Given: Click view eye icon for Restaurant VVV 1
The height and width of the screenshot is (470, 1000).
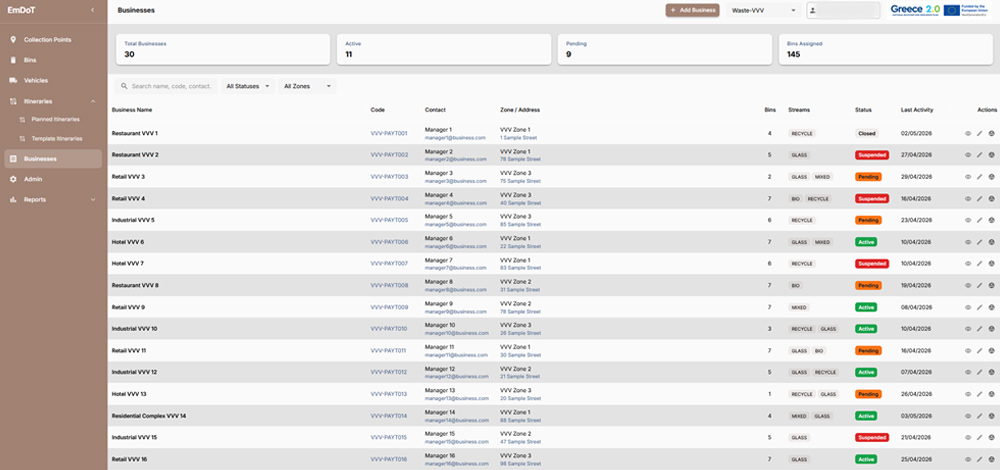Looking at the screenshot, I should 967,134.
